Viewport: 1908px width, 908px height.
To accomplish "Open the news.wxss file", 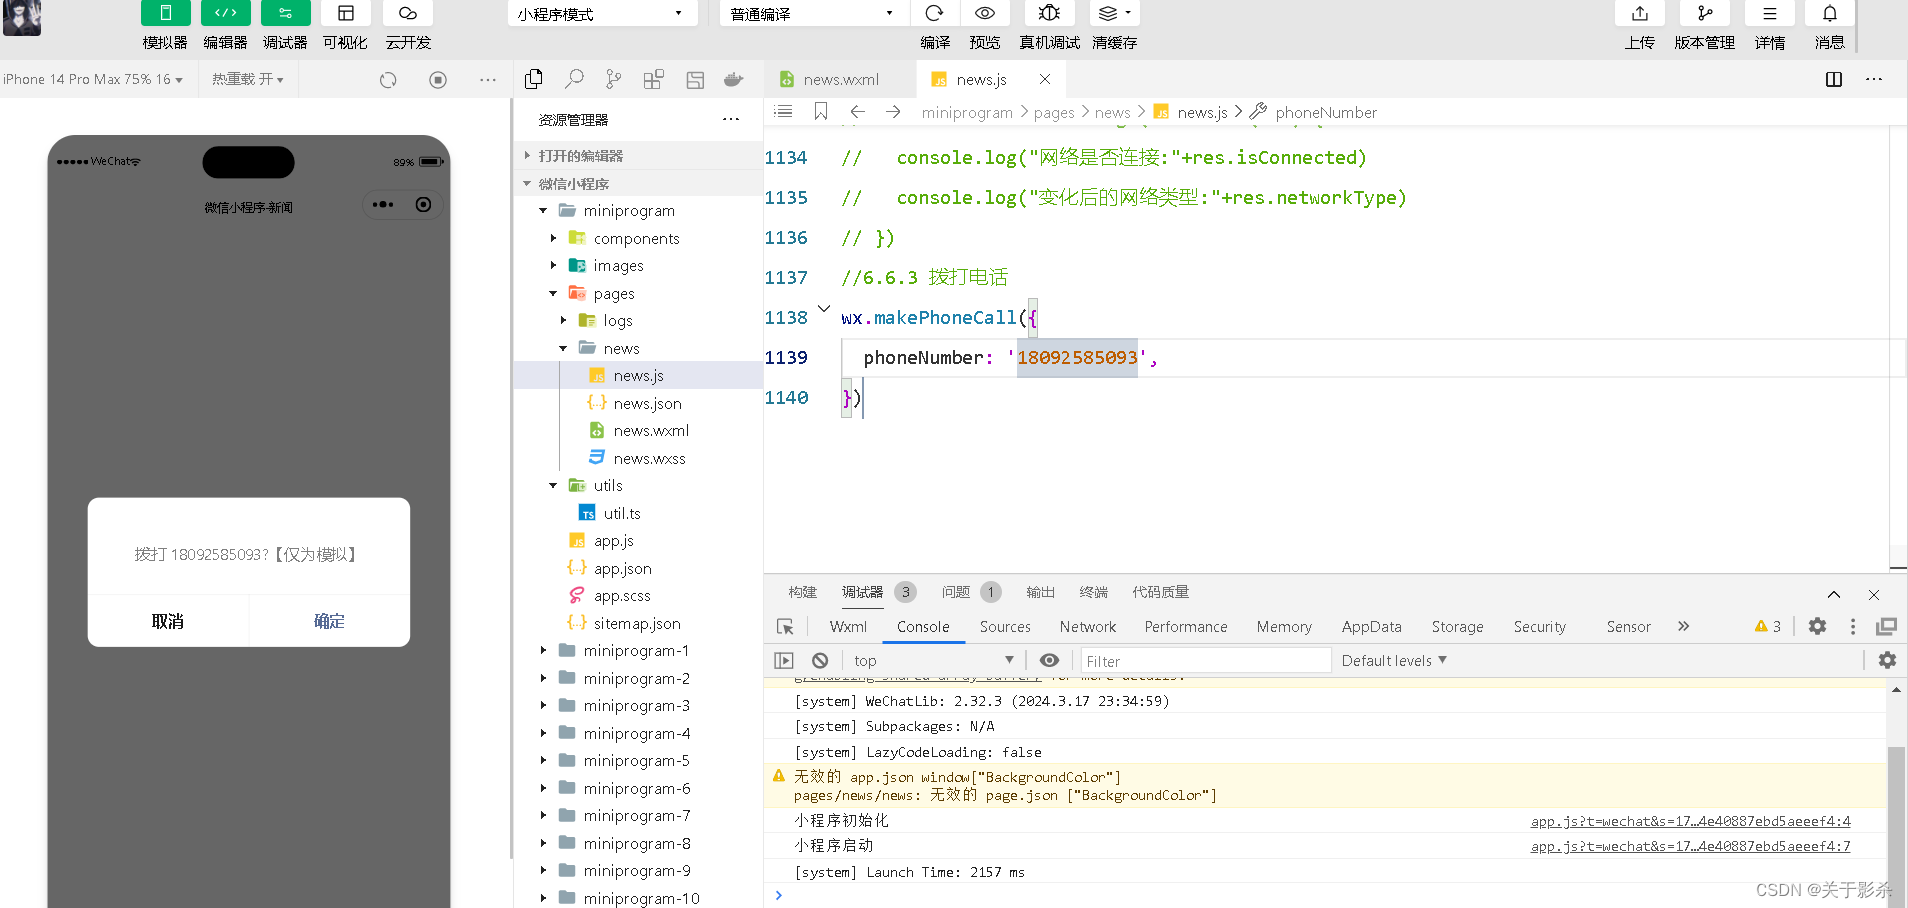I will (649, 458).
